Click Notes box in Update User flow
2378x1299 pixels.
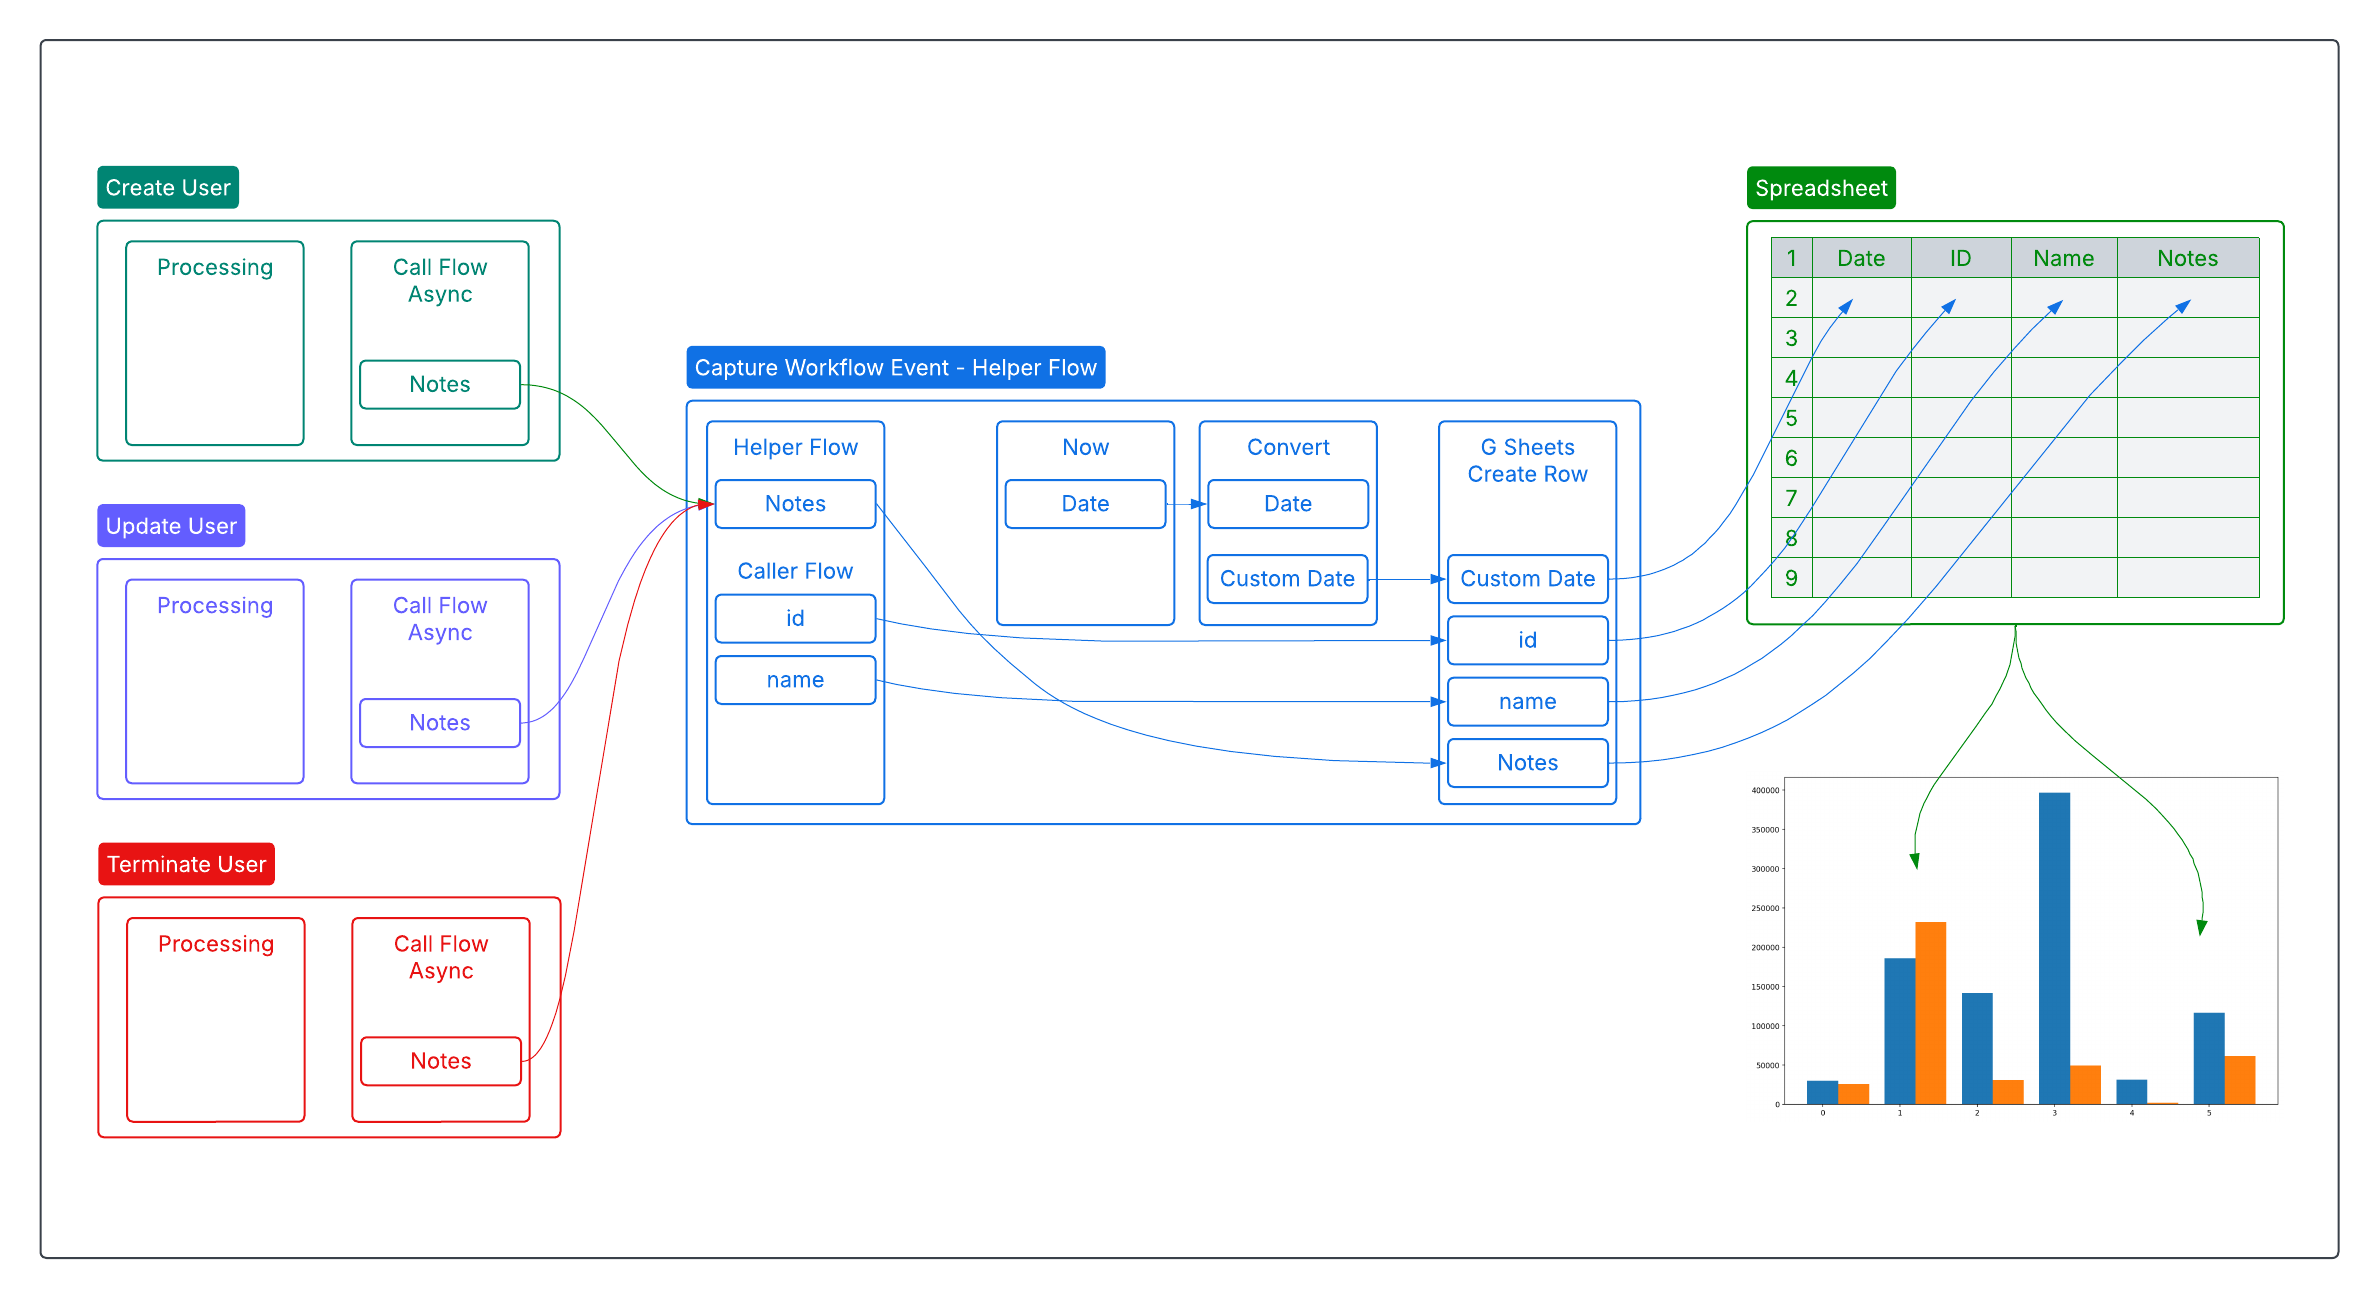[x=440, y=723]
